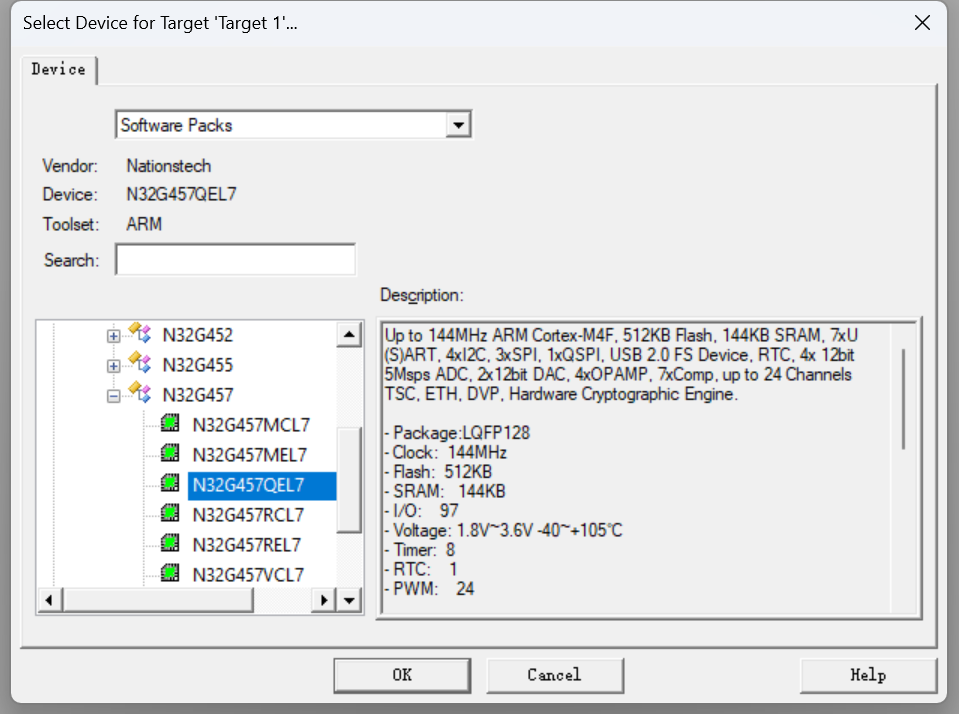Select the N32G457MEL7 device

[x=250, y=455]
